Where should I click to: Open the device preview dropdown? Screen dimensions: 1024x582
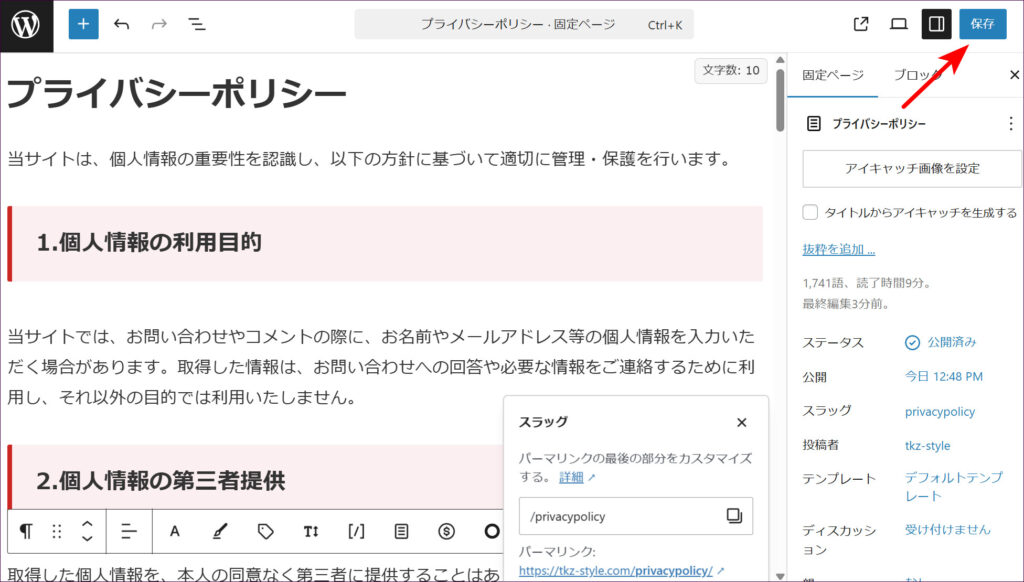tap(899, 24)
